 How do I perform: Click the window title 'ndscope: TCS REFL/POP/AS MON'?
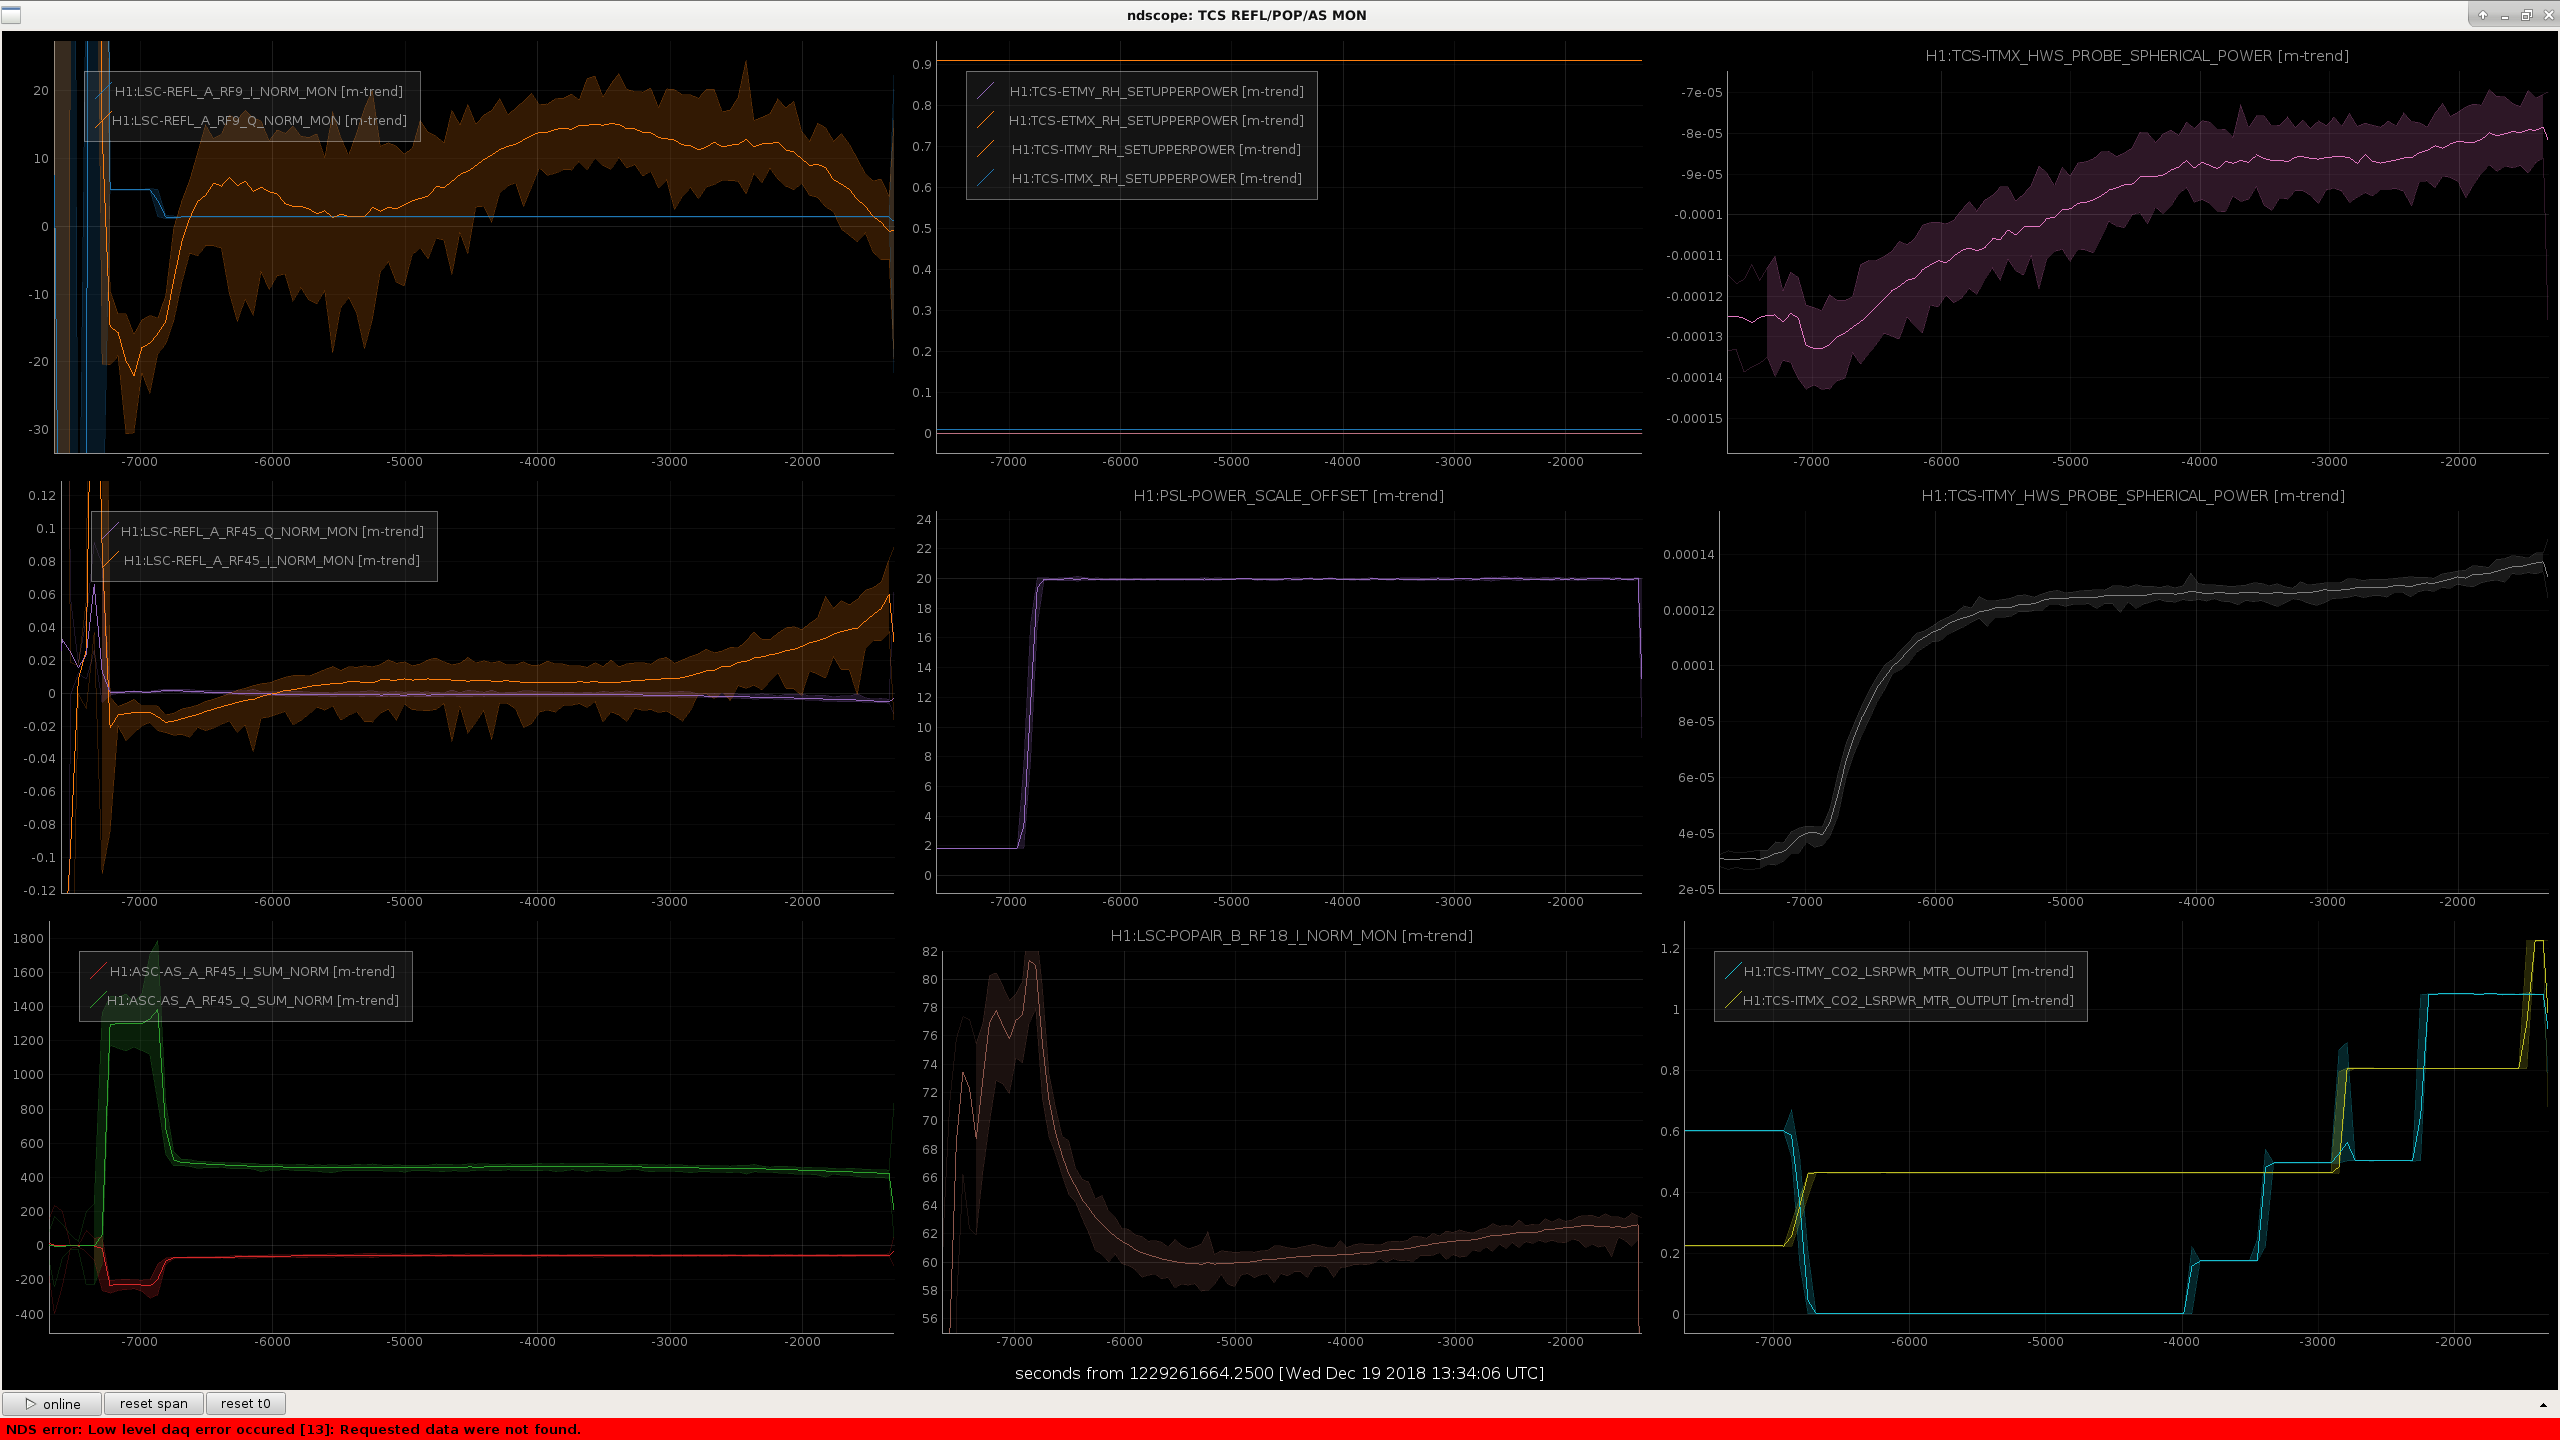tap(1246, 15)
